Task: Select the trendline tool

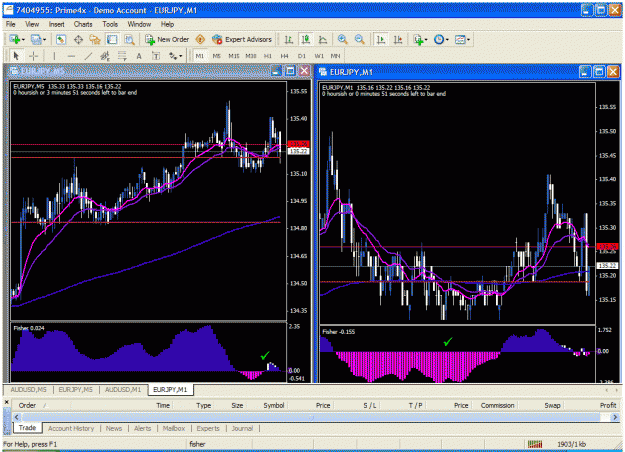Action: coord(88,56)
